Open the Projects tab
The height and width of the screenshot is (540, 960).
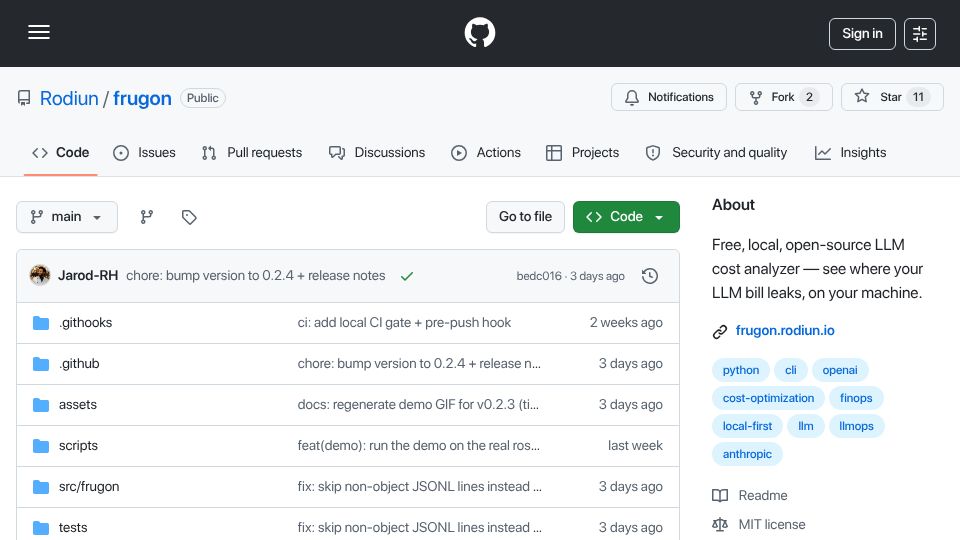(582, 152)
